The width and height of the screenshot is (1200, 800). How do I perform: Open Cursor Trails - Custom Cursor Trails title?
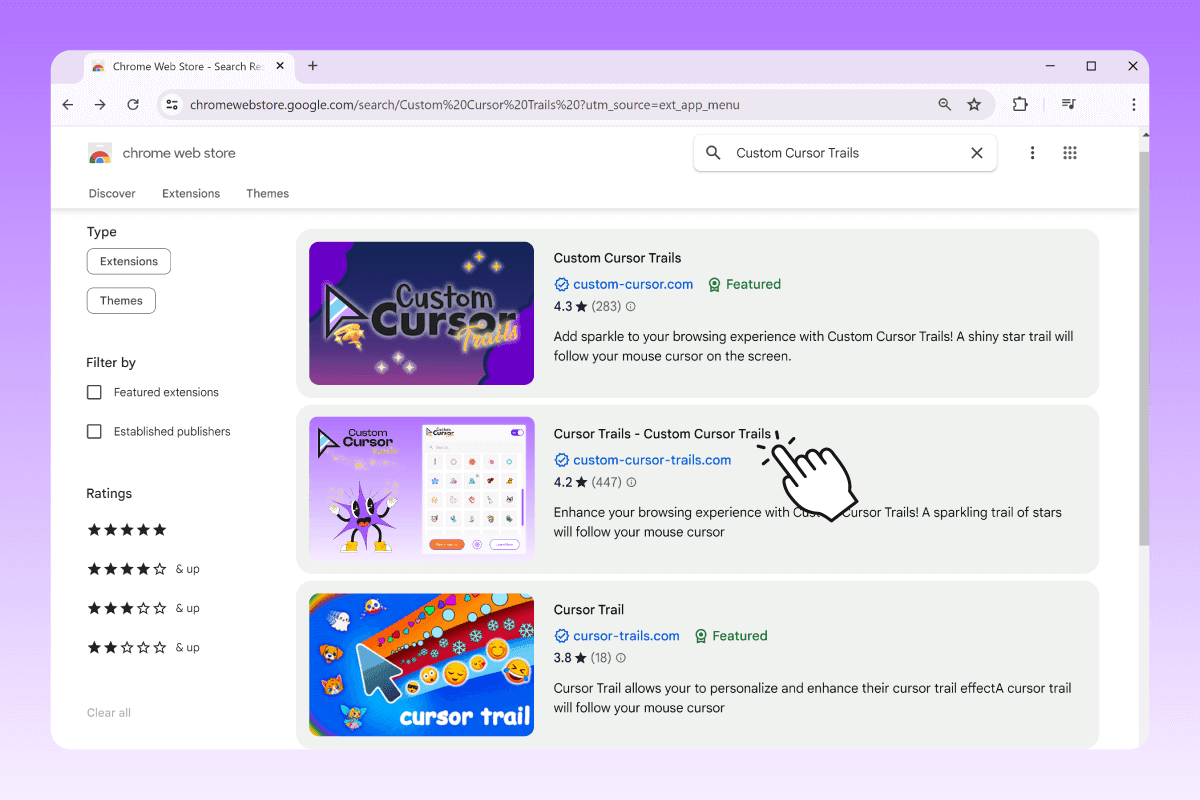pyautogui.click(x=662, y=434)
